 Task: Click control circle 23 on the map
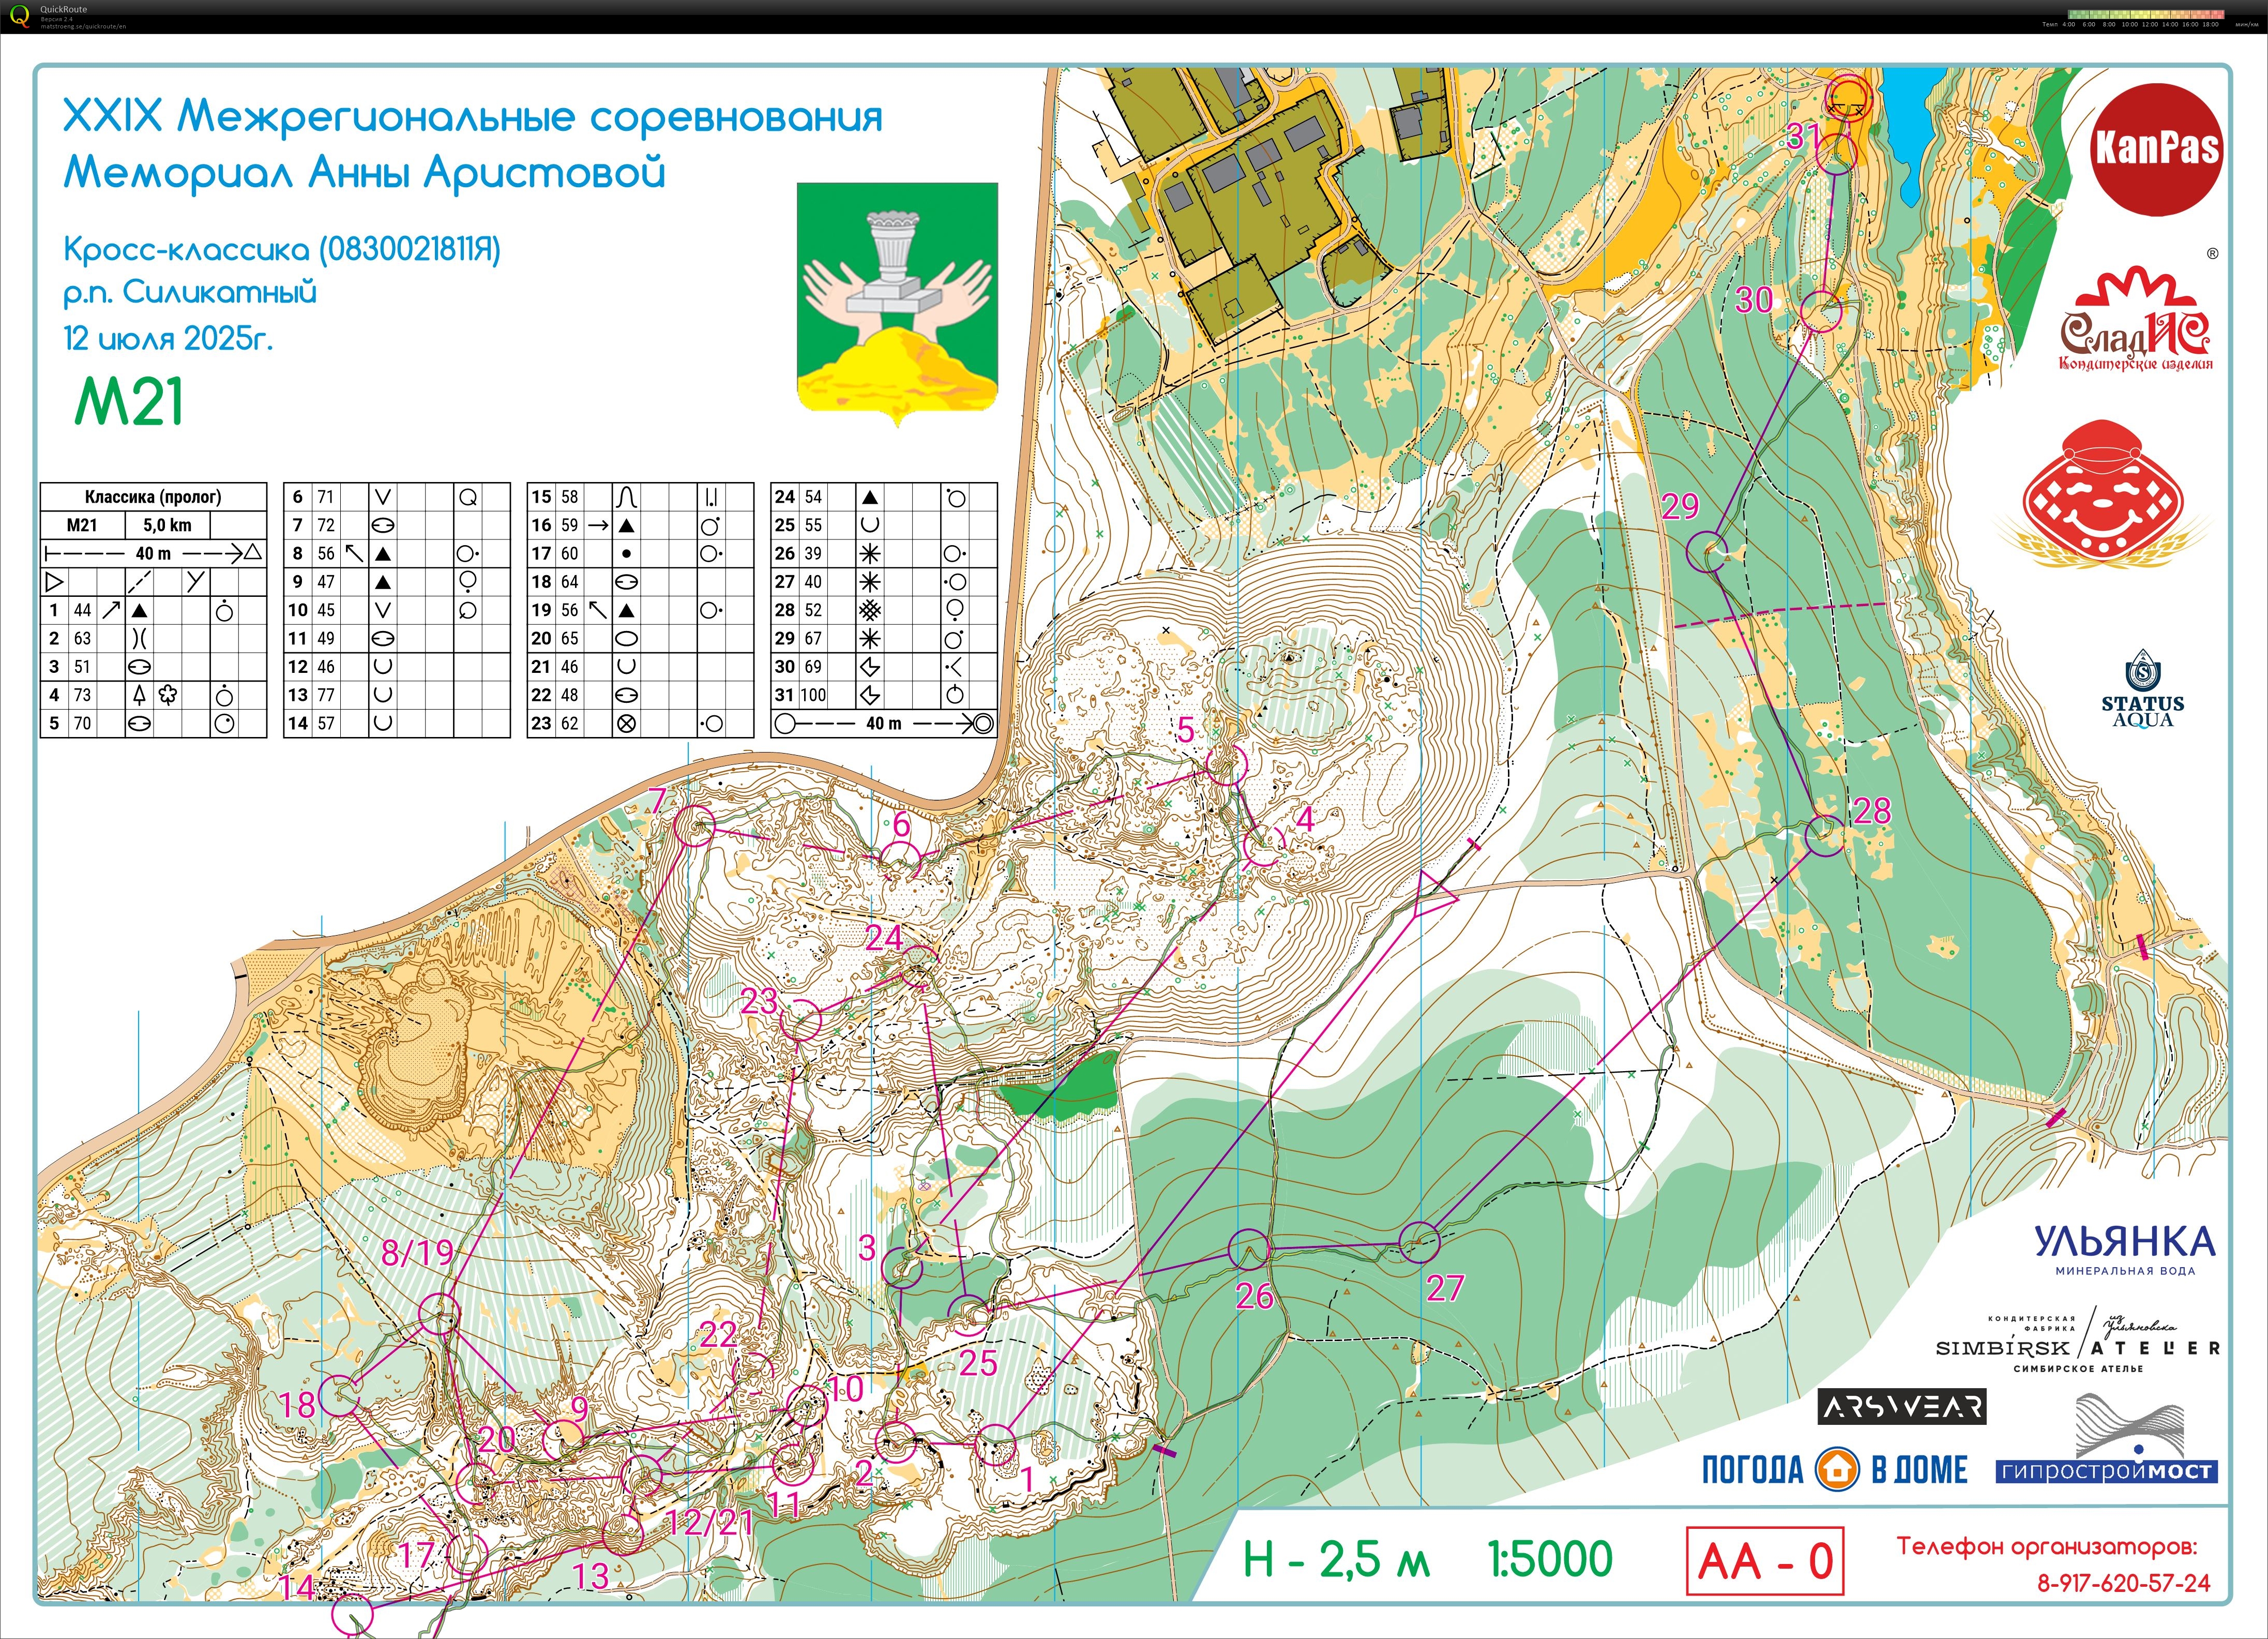point(801,1021)
